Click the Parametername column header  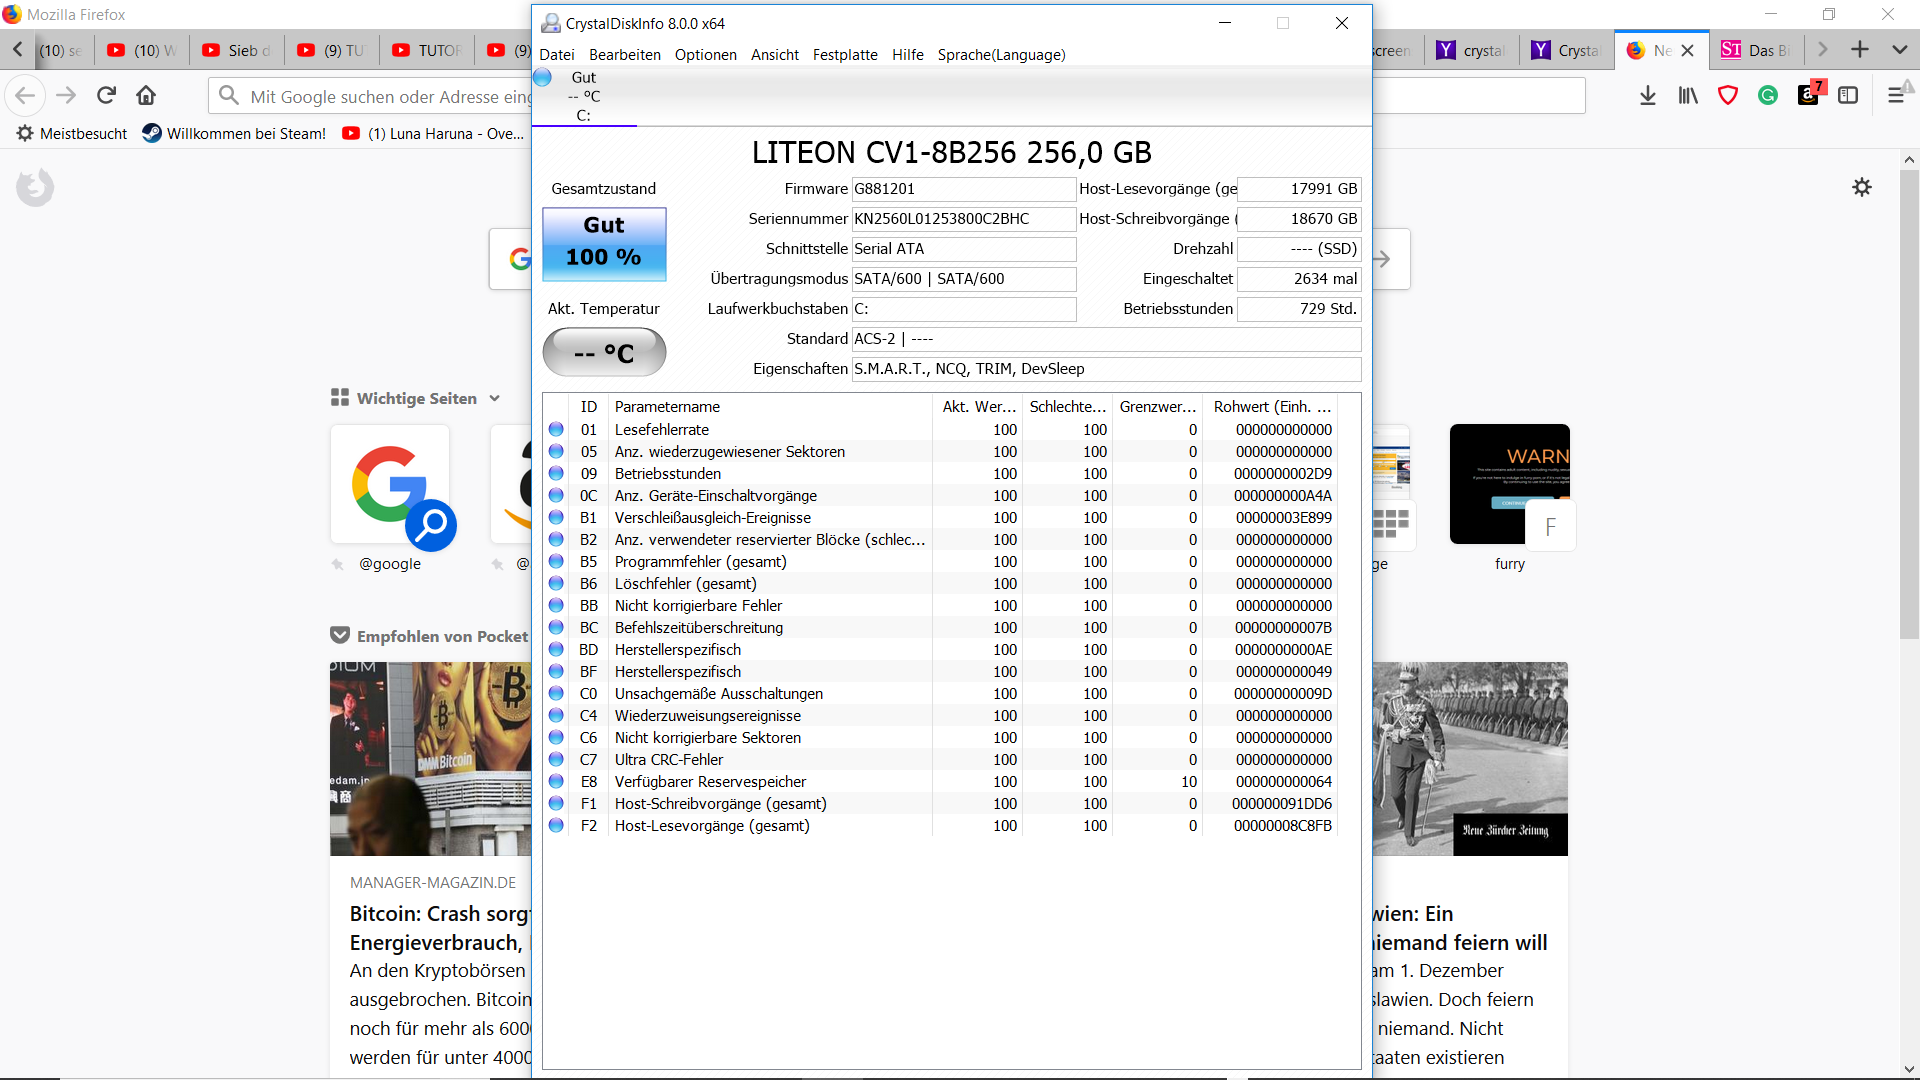click(x=770, y=407)
